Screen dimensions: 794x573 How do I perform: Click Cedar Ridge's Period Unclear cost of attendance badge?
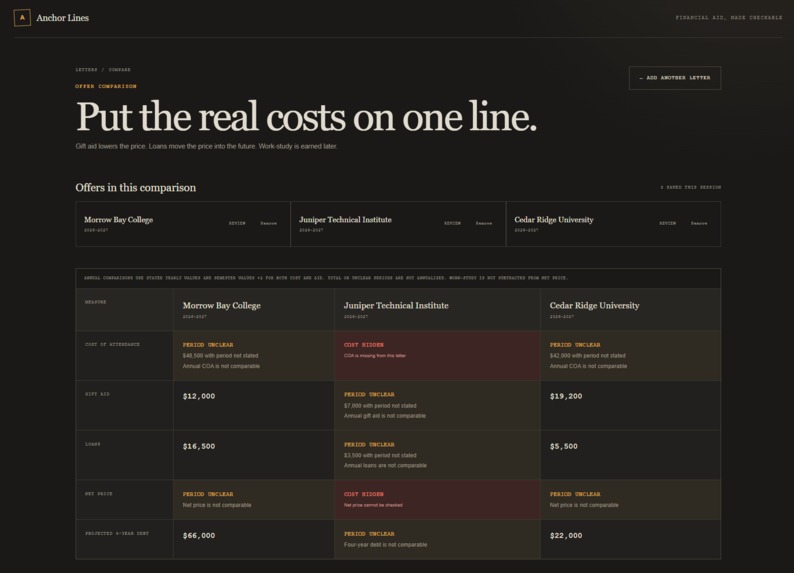coord(575,345)
